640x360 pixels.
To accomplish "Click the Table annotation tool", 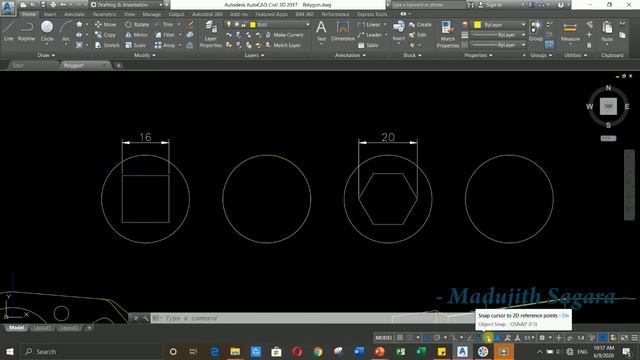I will pyautogui.click(x=368, y=45).
